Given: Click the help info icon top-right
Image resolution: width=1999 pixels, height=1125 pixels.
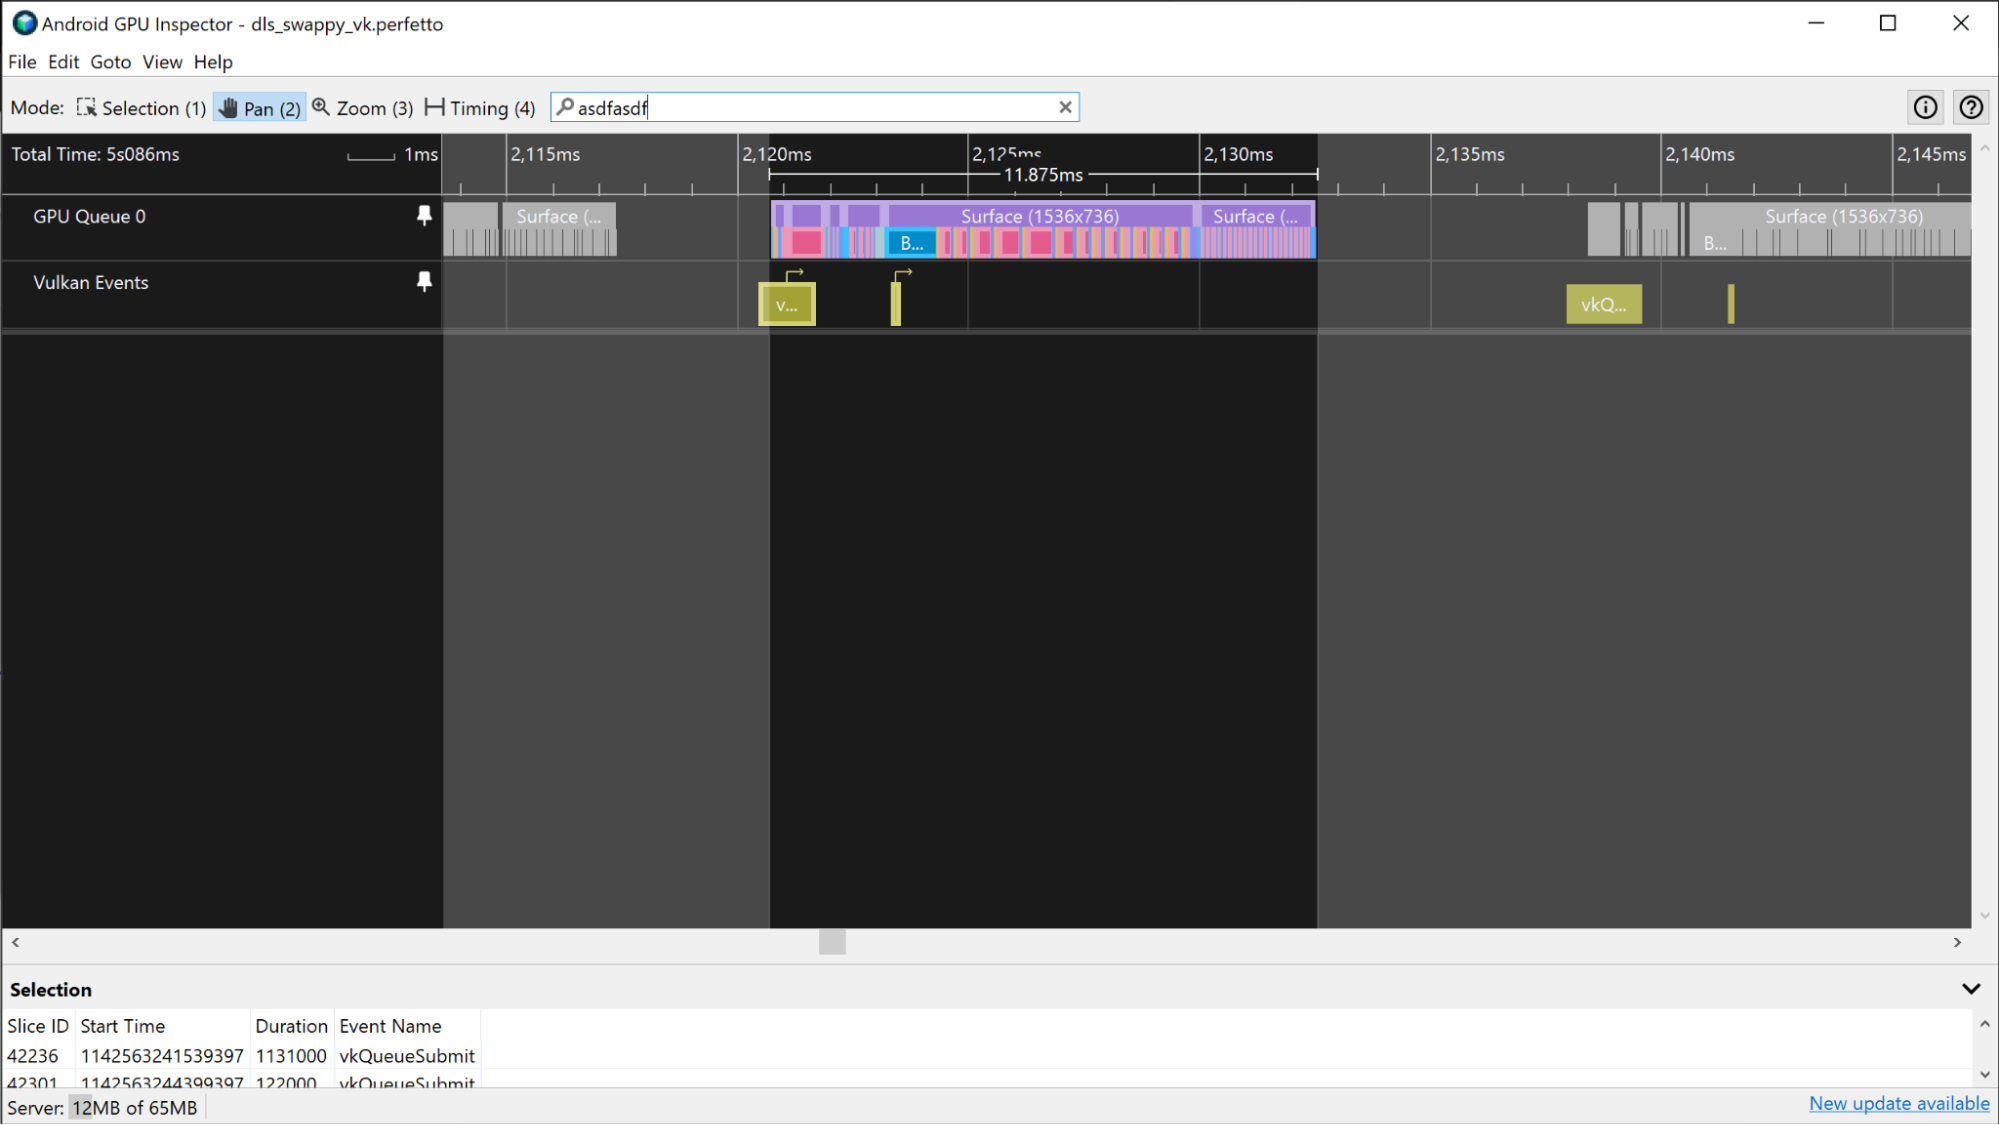Looking at the screenshot, I should pos(1925,107).
